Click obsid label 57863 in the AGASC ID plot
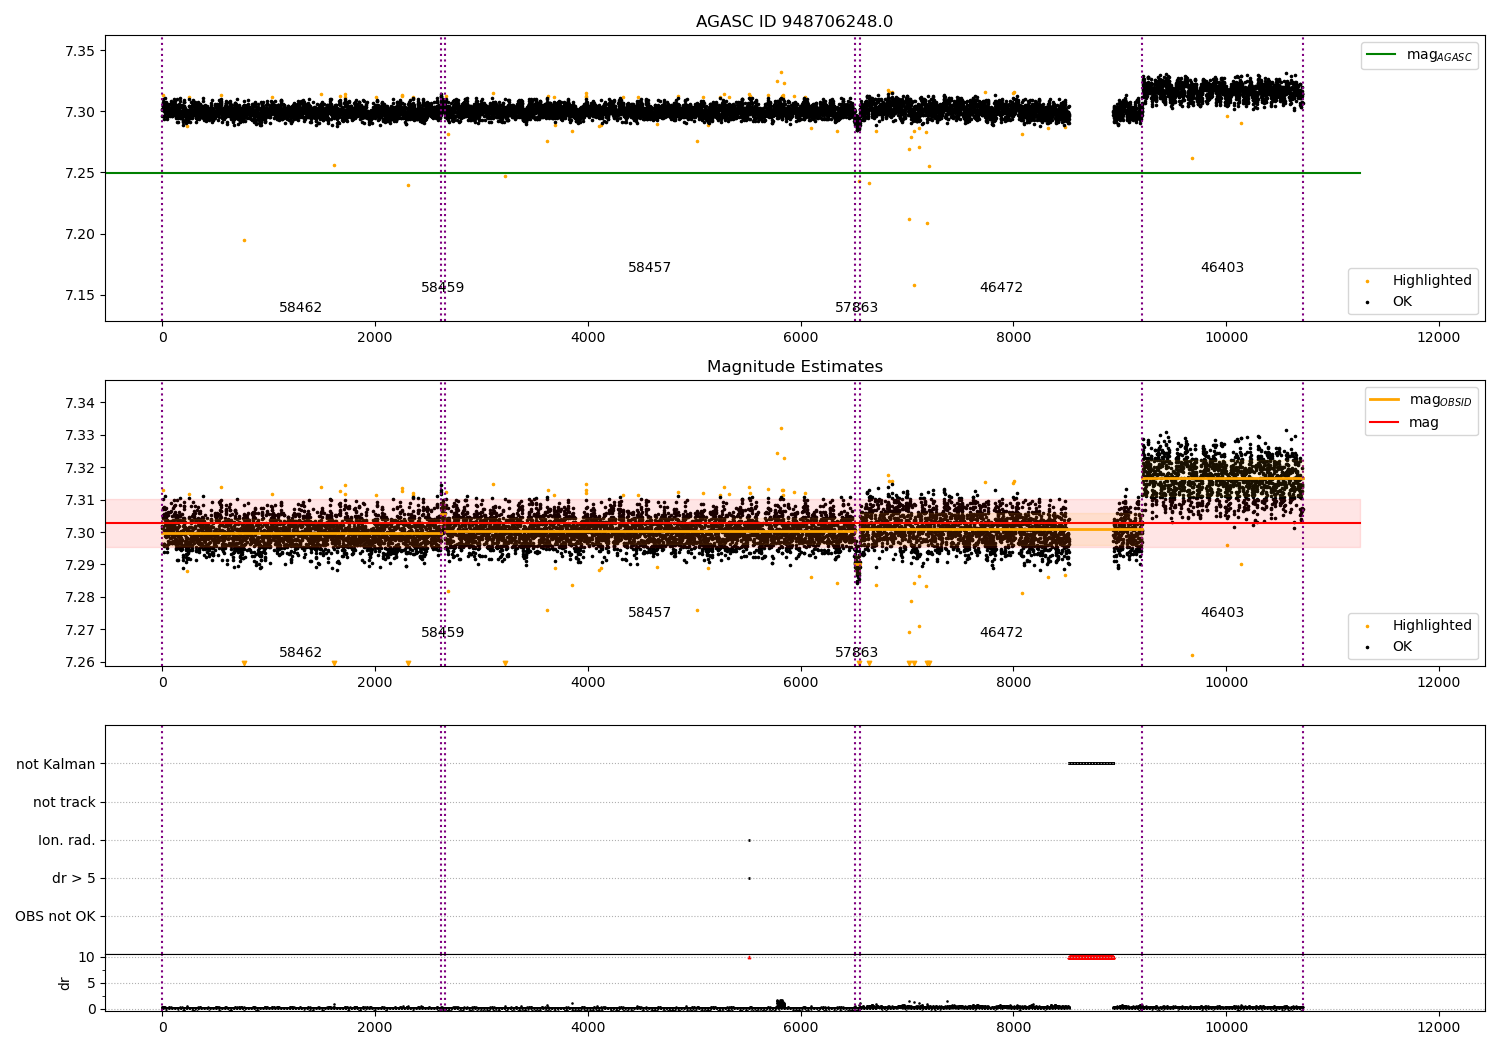Image resolution: width=1500 pixels, height=1050 pixels. 856,308
